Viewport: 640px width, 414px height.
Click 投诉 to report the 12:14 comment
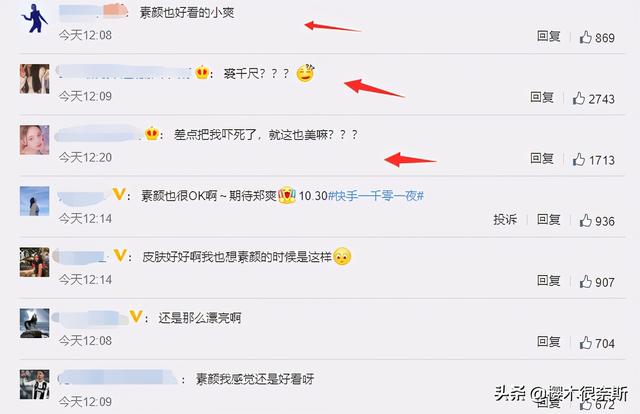coord(505,220)
